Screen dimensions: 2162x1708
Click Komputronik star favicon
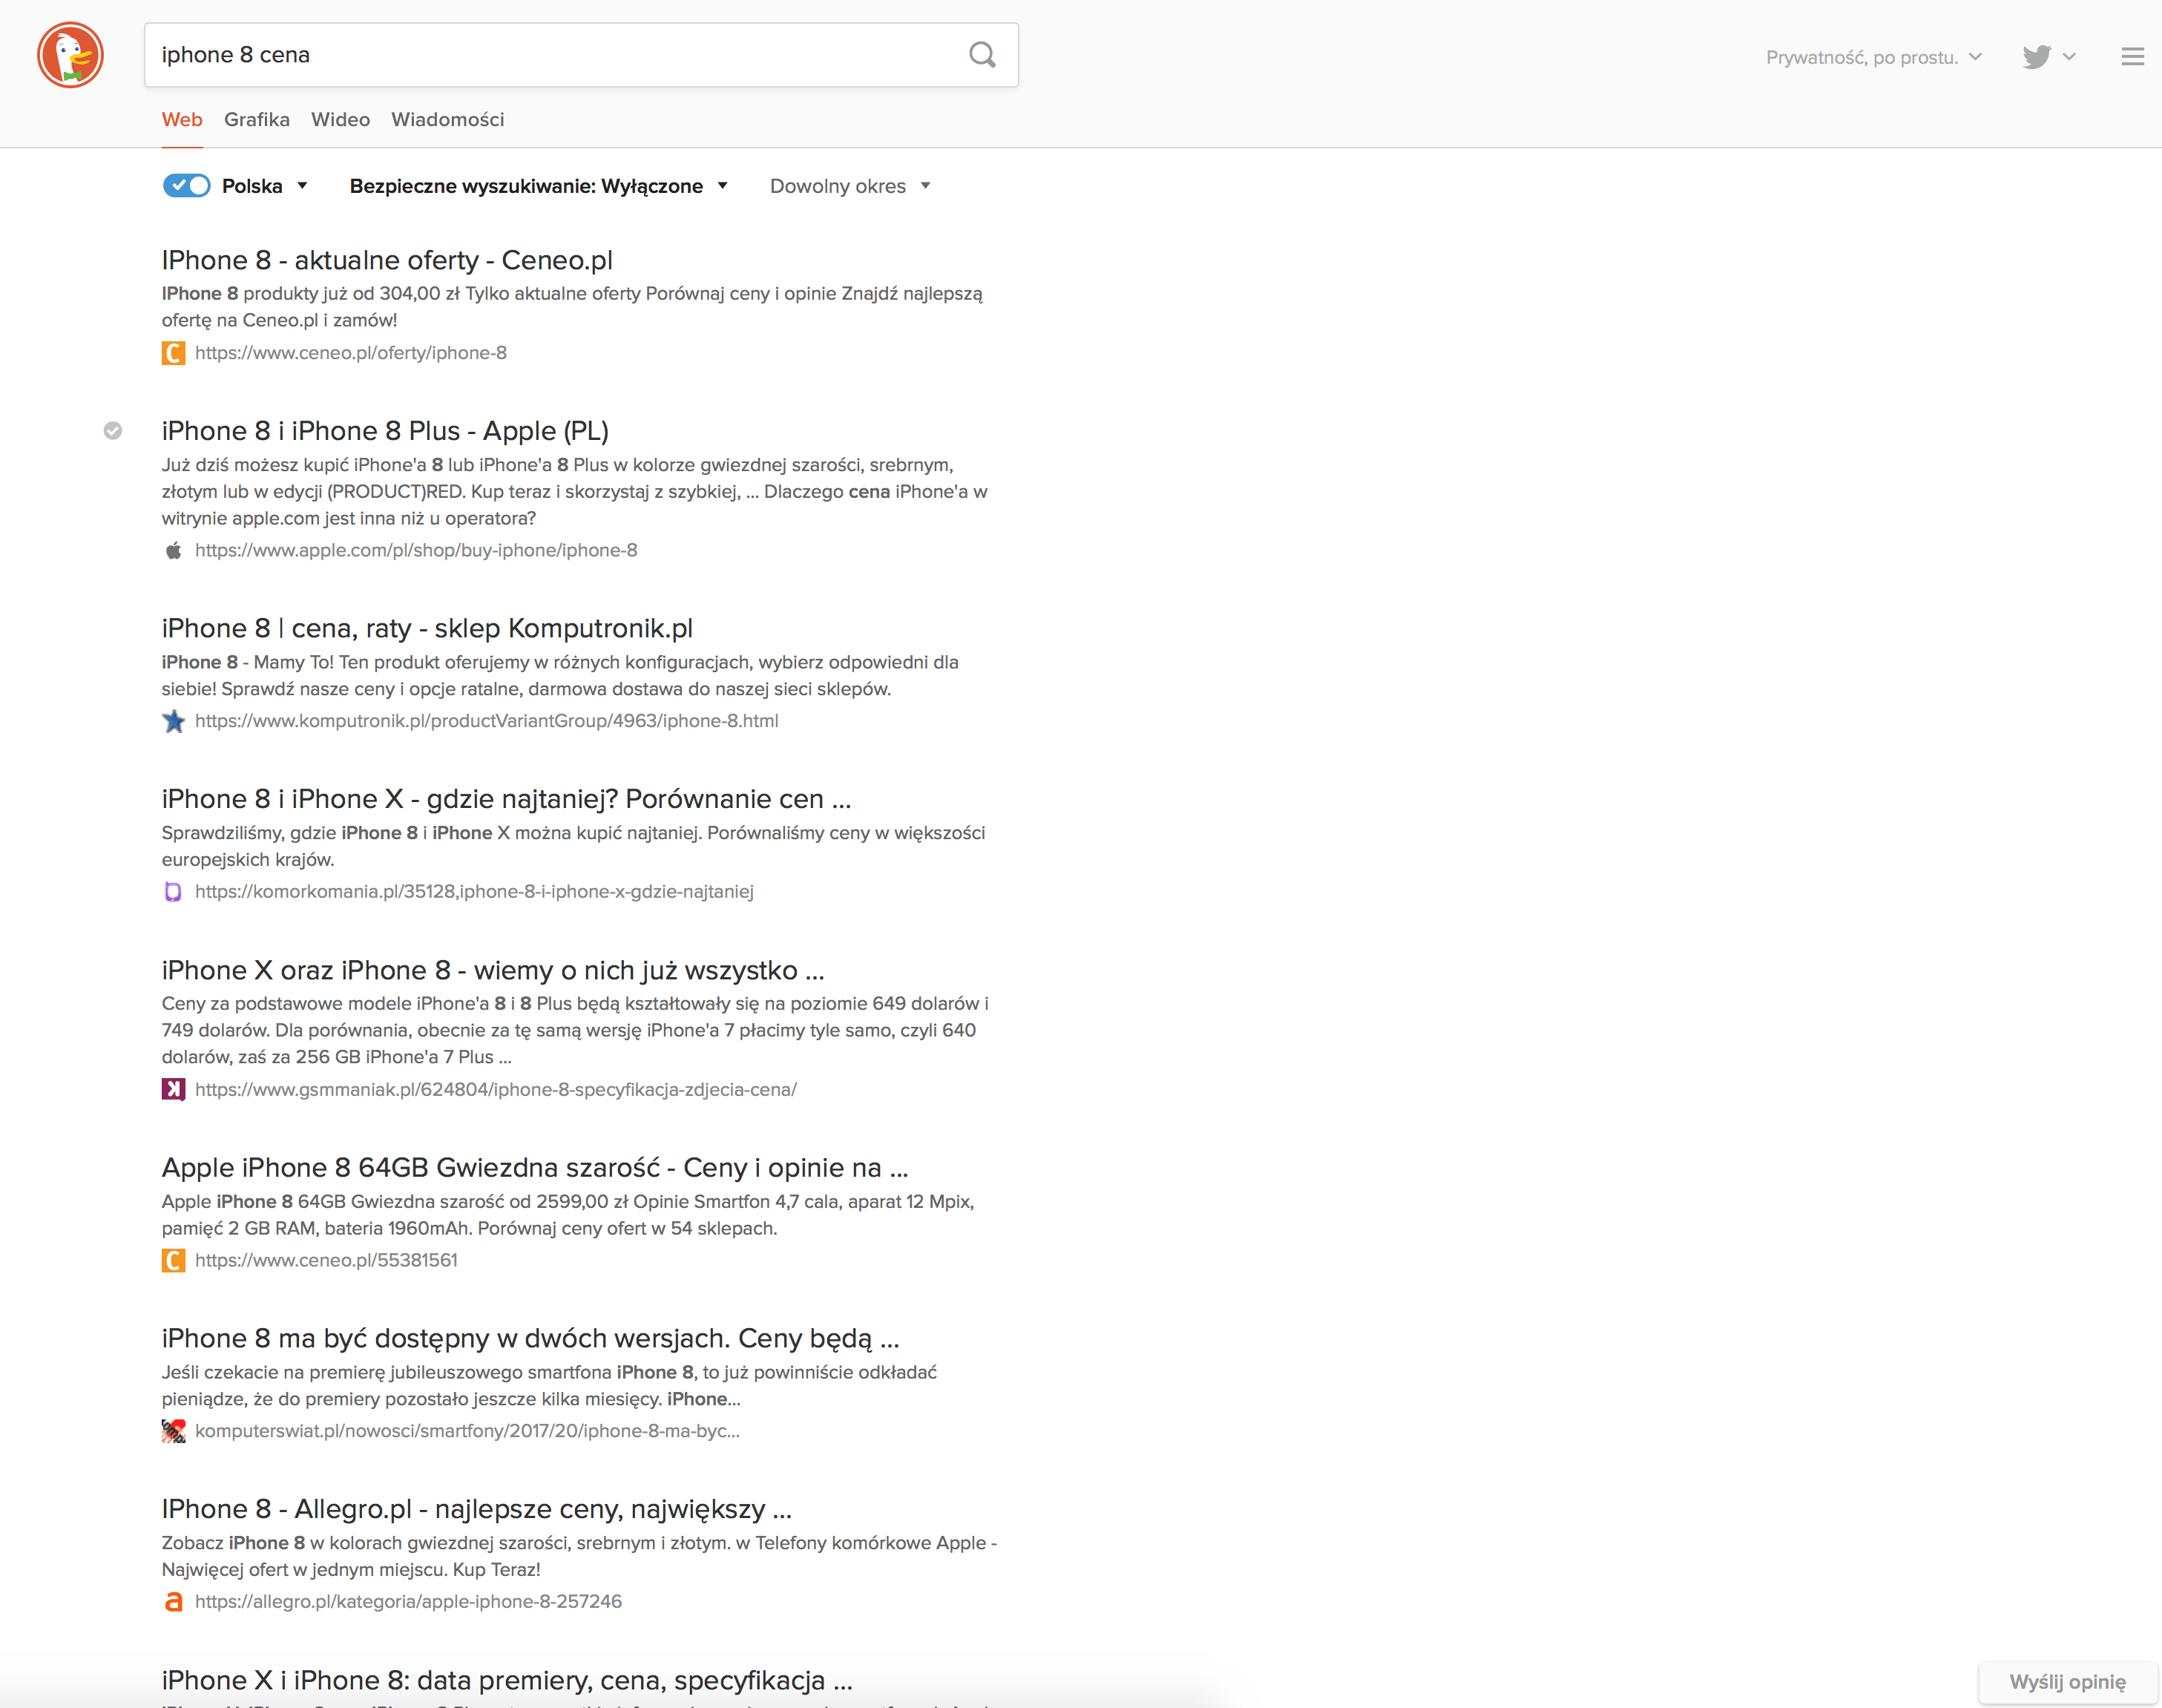[173, 721]
